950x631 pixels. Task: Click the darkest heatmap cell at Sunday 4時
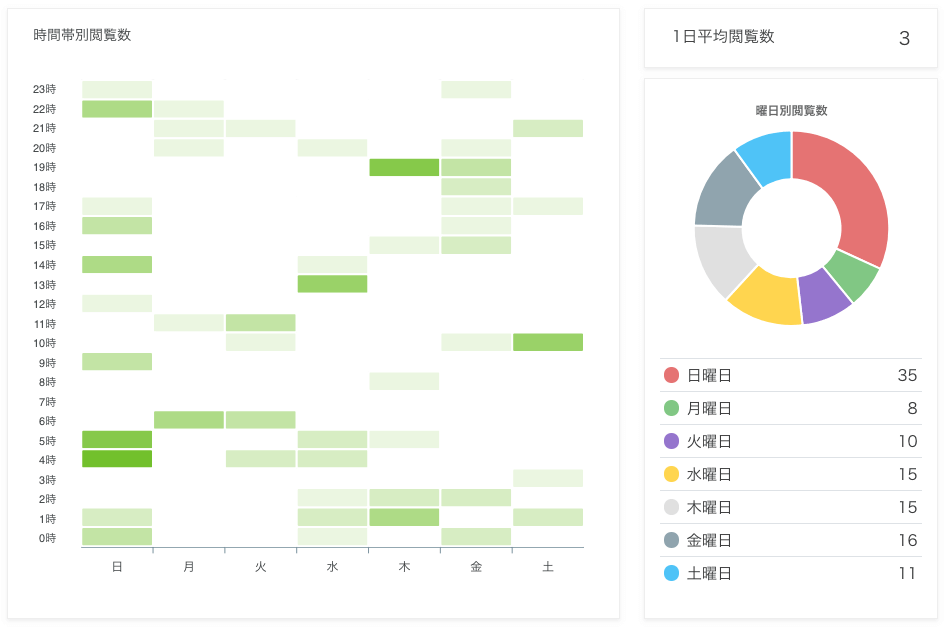point(117,459)
